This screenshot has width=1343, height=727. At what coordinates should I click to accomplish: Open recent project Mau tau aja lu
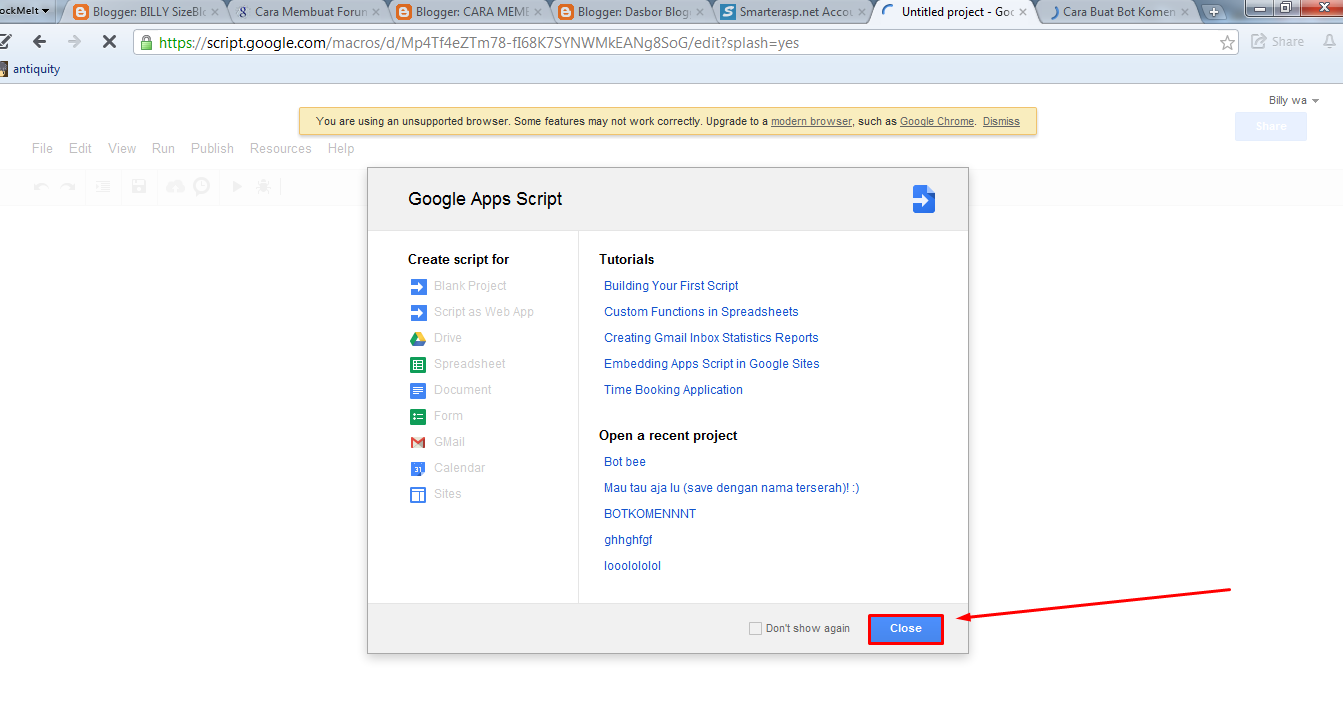[732, 488]
